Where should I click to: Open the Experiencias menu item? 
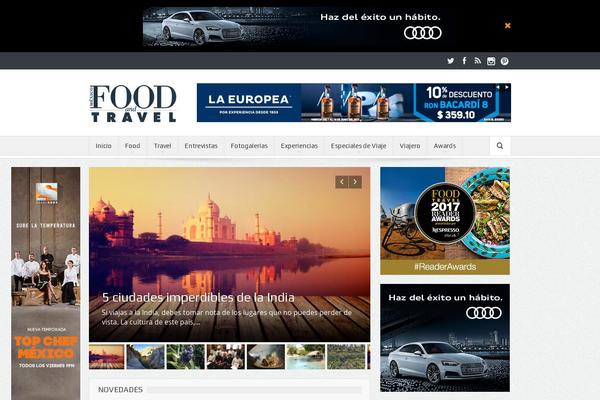pyautogui.click(x=299, y=146)
